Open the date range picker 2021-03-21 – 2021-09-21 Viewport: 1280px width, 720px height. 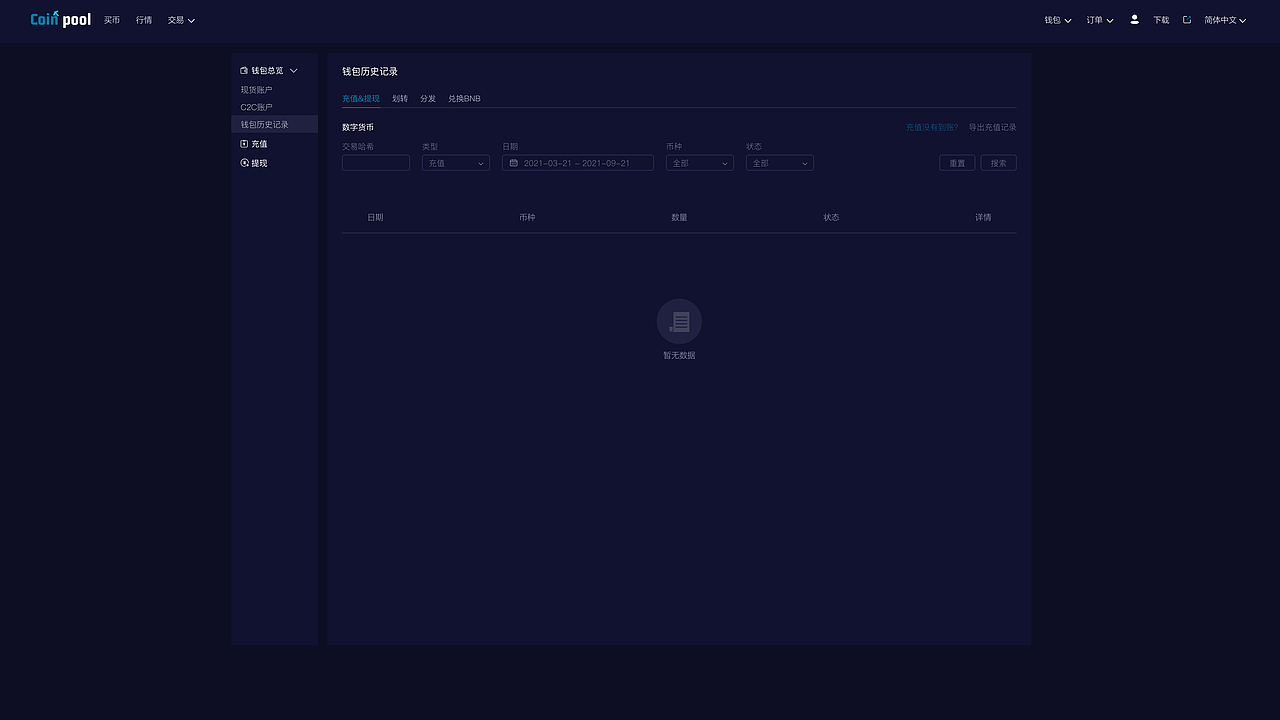tap(578, 163)
